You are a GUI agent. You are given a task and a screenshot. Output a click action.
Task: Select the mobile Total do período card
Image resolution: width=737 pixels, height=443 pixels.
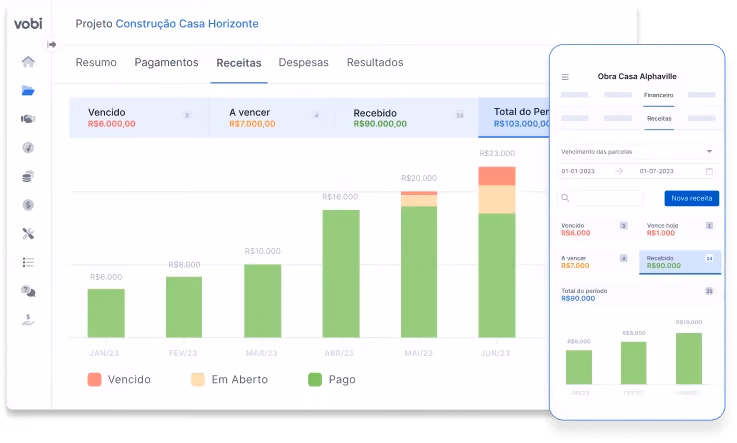637,295
